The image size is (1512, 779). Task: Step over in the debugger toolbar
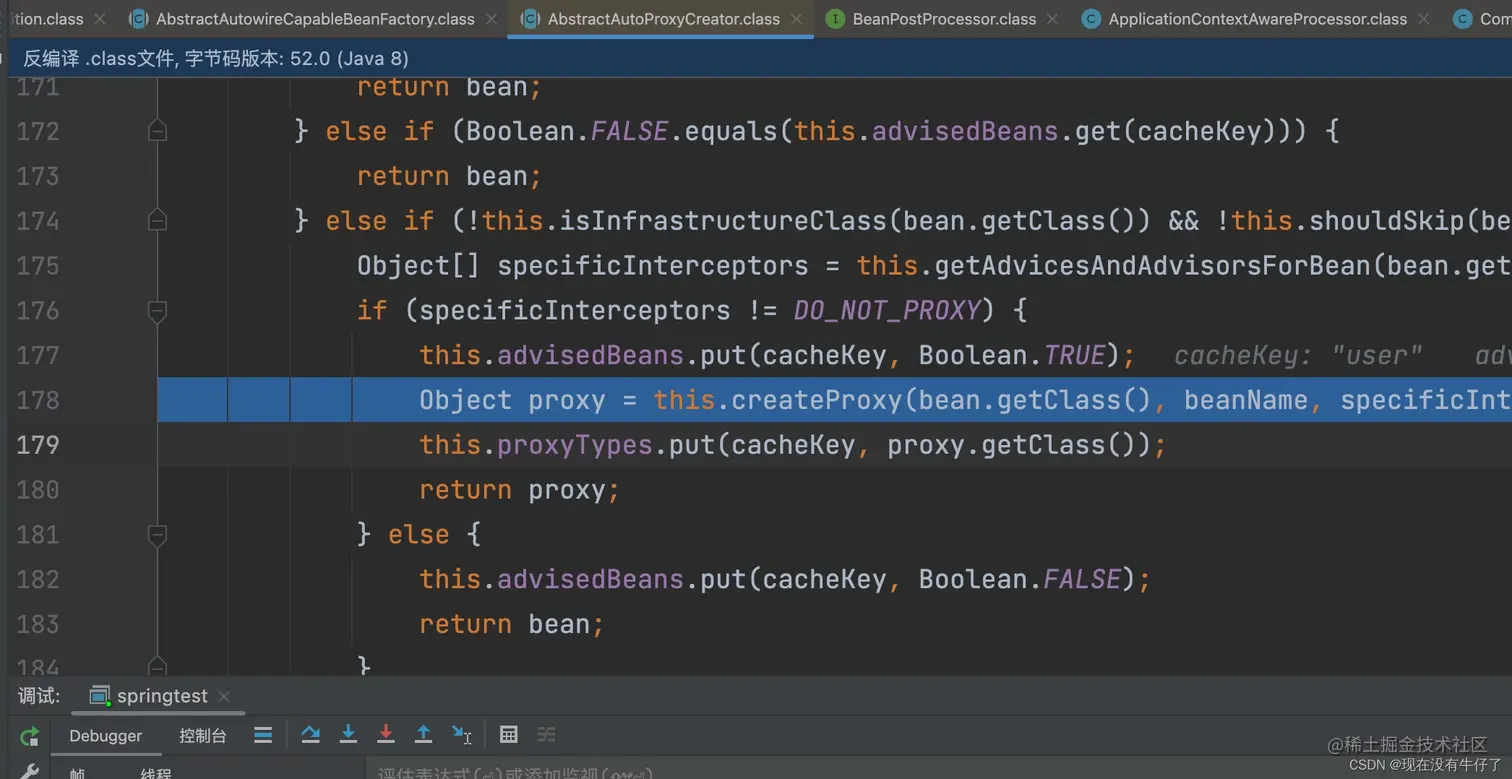pyautogui.click(x=311, y=735)
